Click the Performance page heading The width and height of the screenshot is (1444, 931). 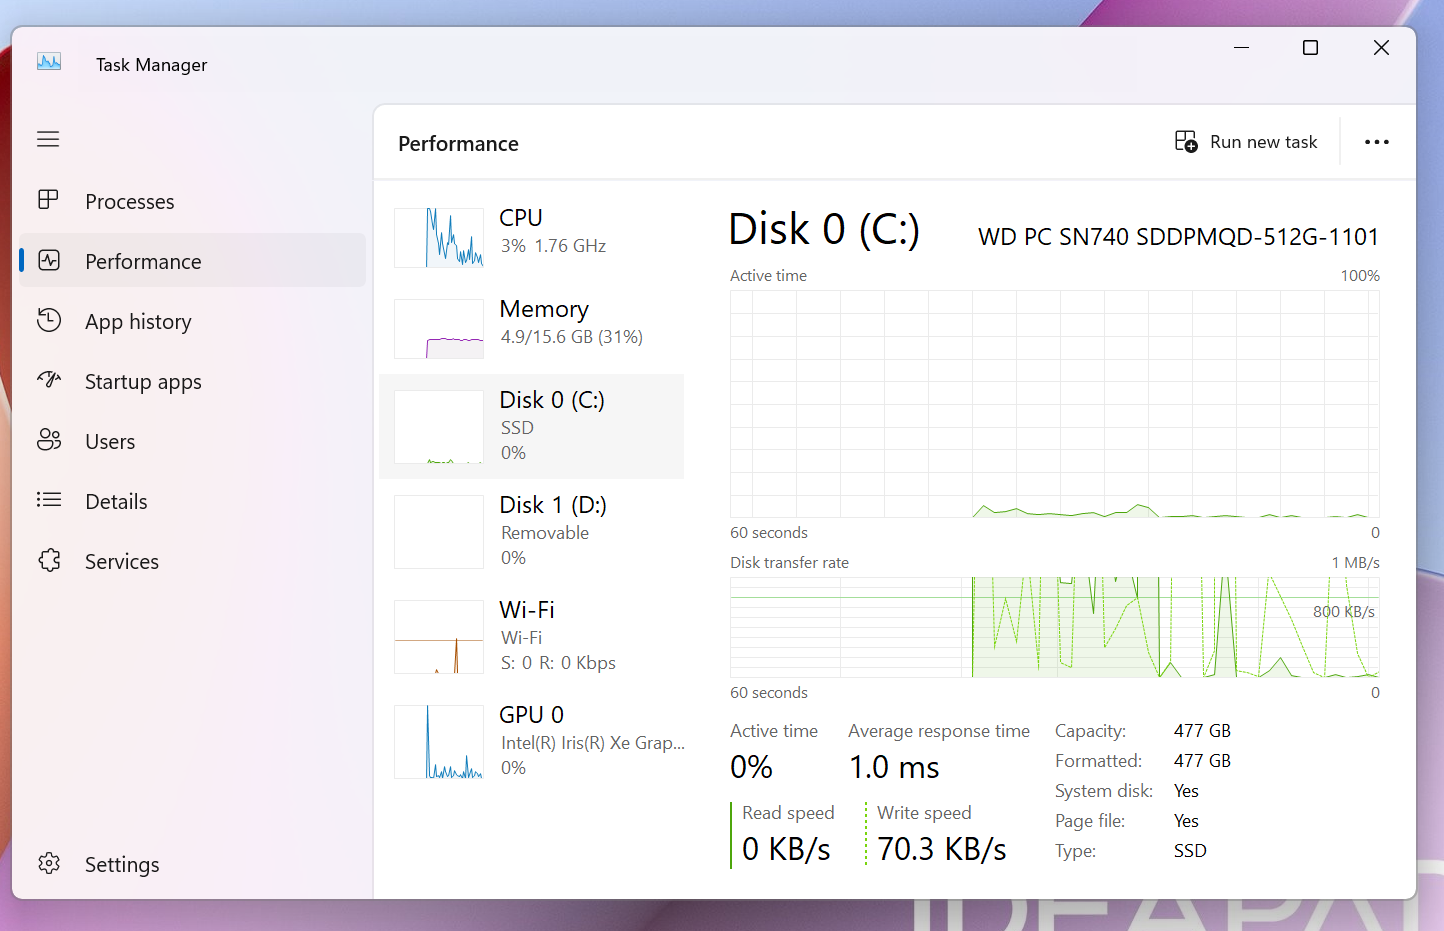point(458,144)
